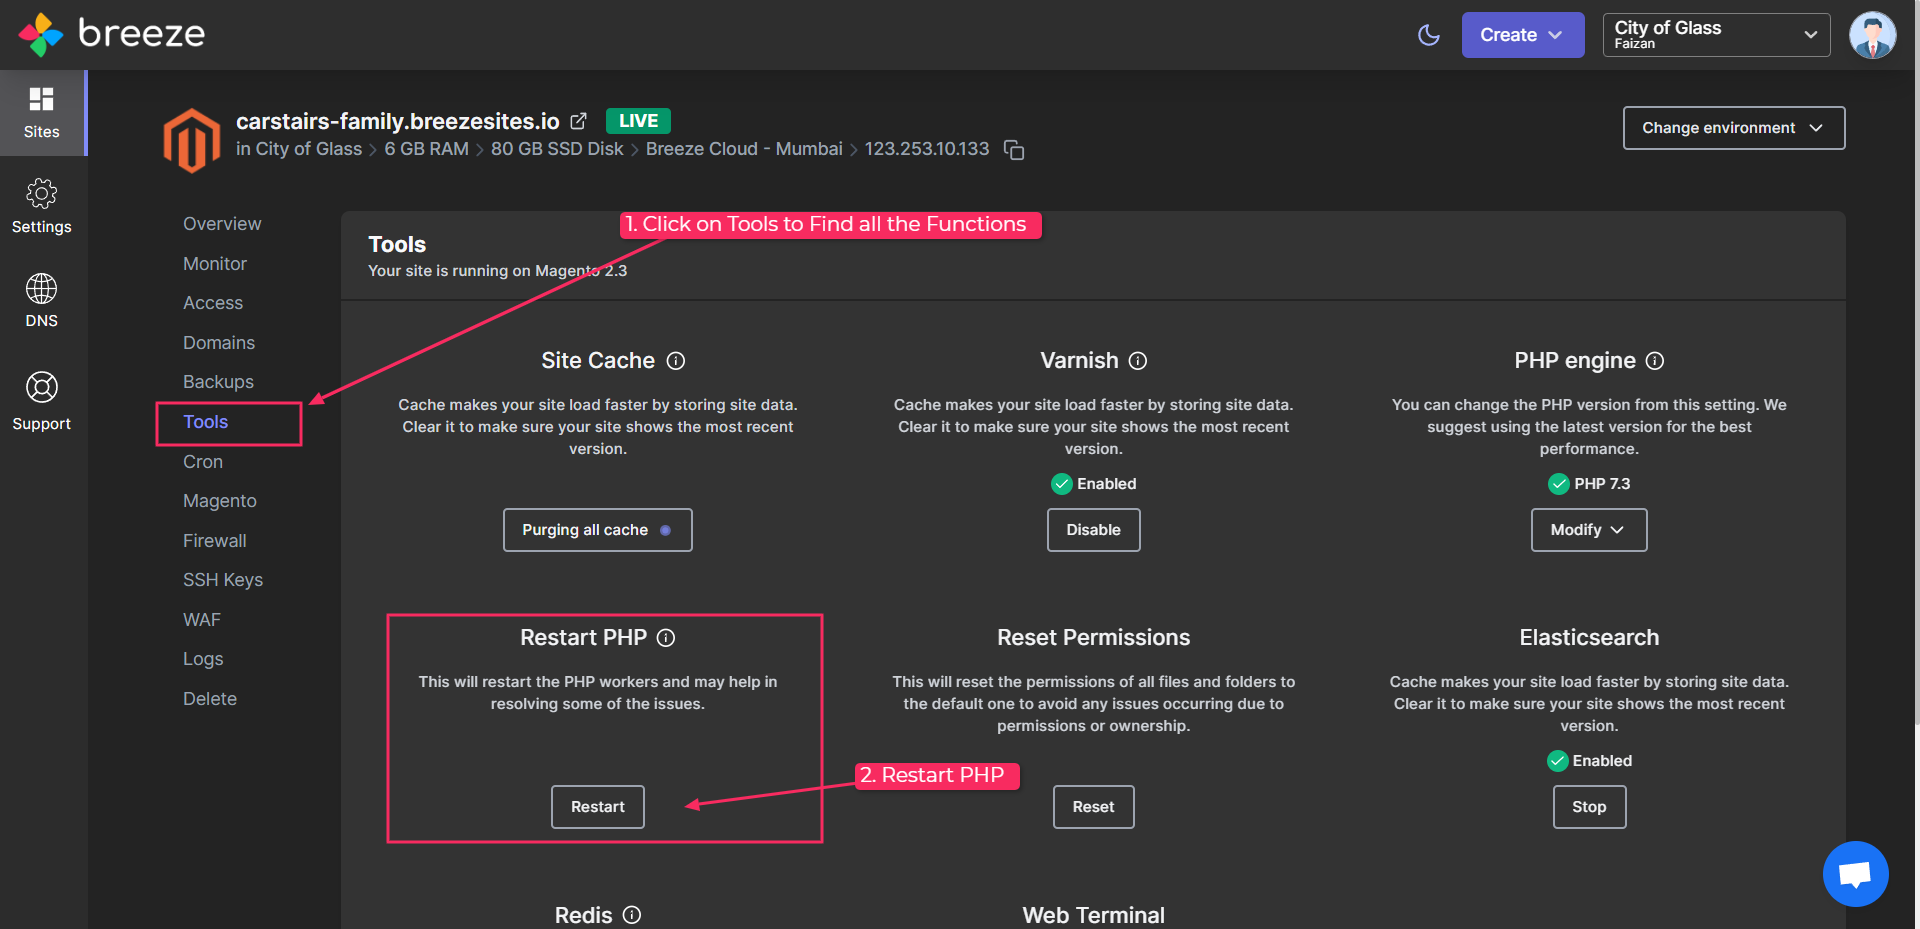Viewport: 1920px width, 929px height.
Task: Stop Elasticsearch
Action: click(1590, 807)
